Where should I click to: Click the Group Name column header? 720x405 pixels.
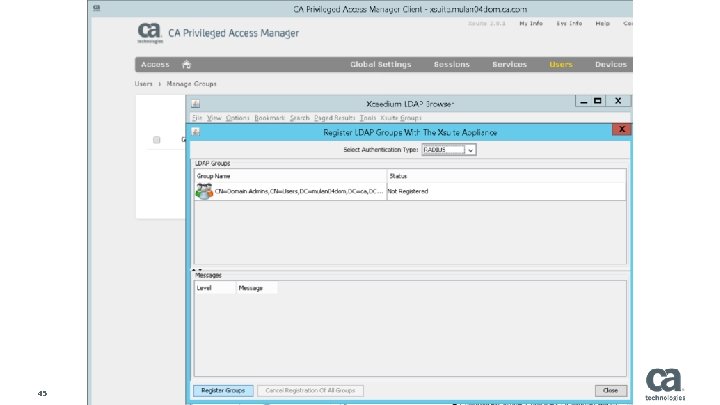coord(291,176)
